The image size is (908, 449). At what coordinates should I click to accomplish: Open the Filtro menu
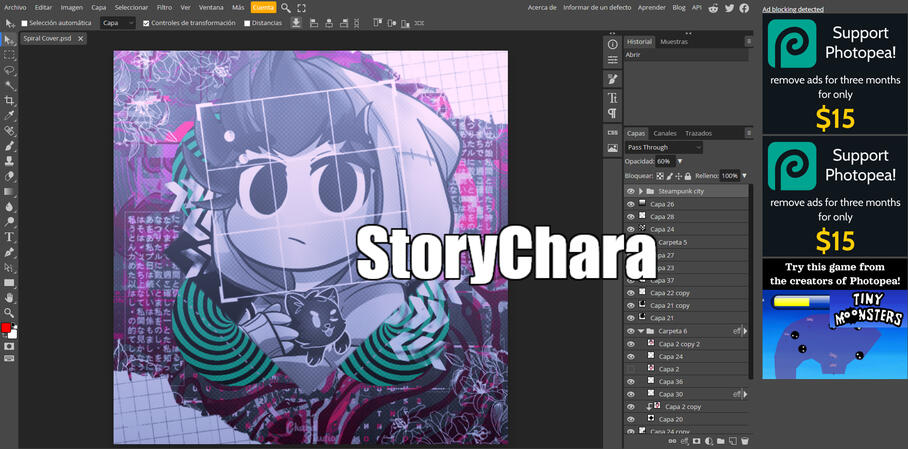pyautogui.click(x=164, y=7)
